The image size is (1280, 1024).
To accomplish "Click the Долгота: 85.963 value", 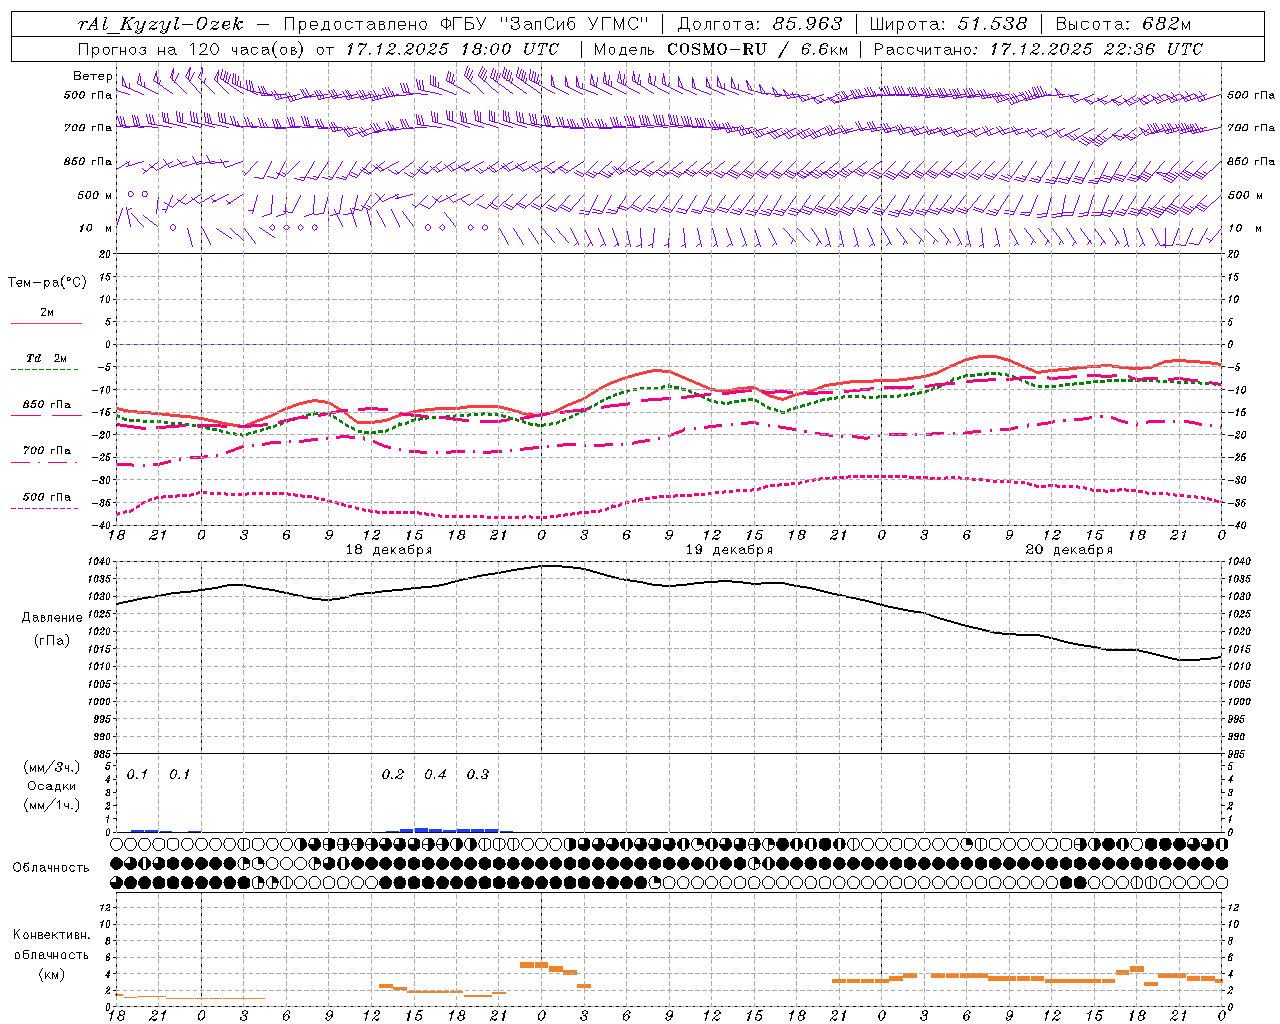I will pos(760,25).
